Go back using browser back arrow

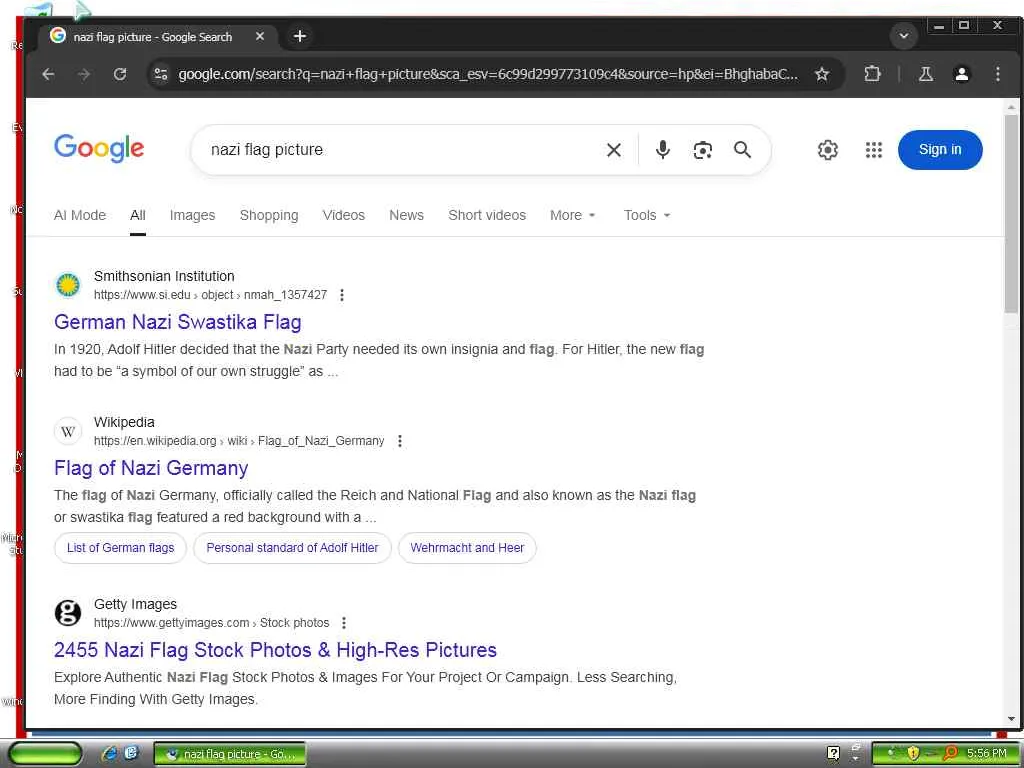point(48,74)
